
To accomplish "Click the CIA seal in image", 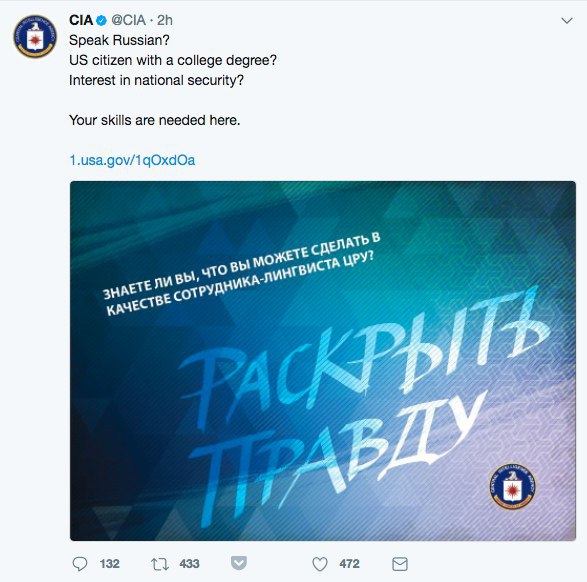I will 513,486.
